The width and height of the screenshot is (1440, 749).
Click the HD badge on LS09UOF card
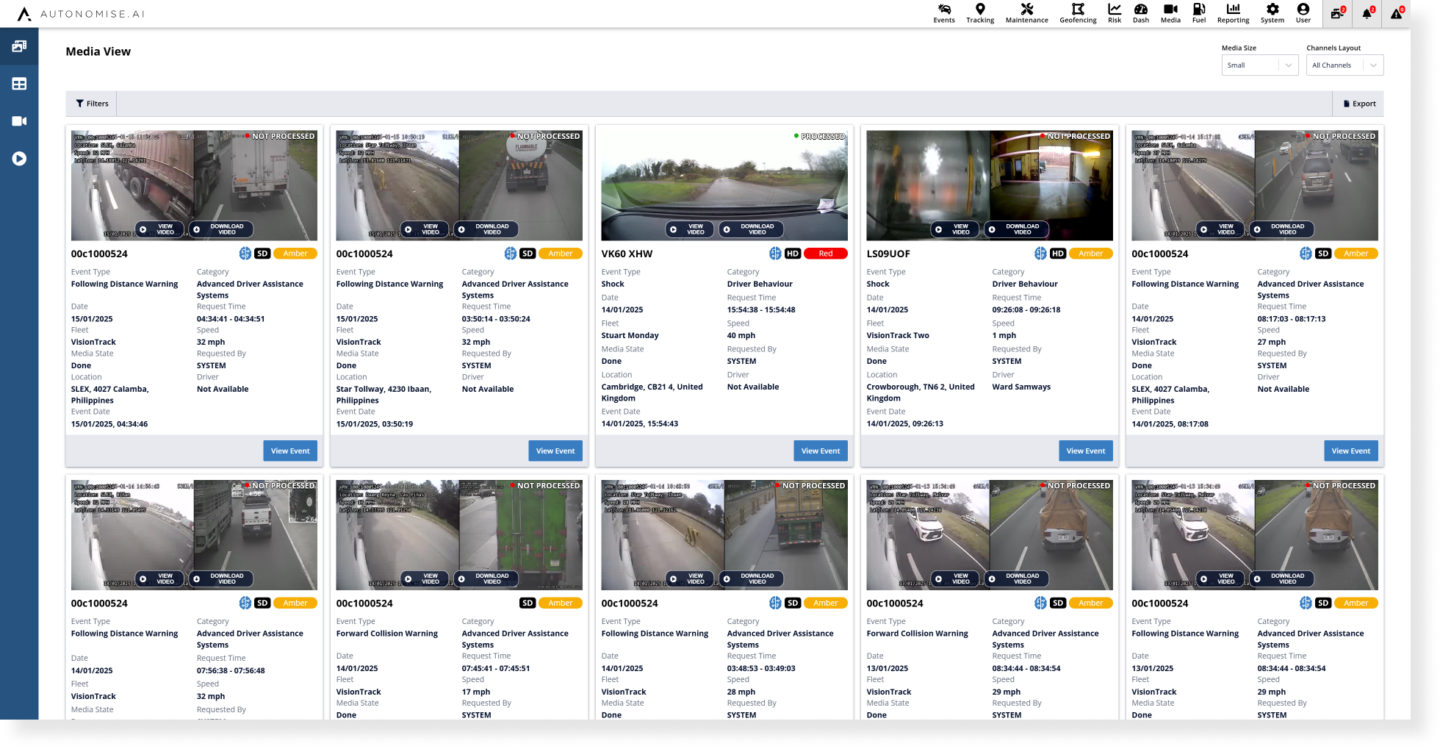pyautogui.click(x=1058, y=254)
